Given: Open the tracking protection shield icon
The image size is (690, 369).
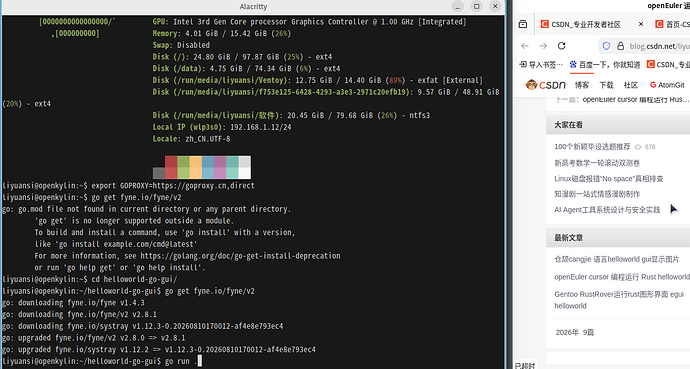Looking at the screenshot, I should point(606,46).
